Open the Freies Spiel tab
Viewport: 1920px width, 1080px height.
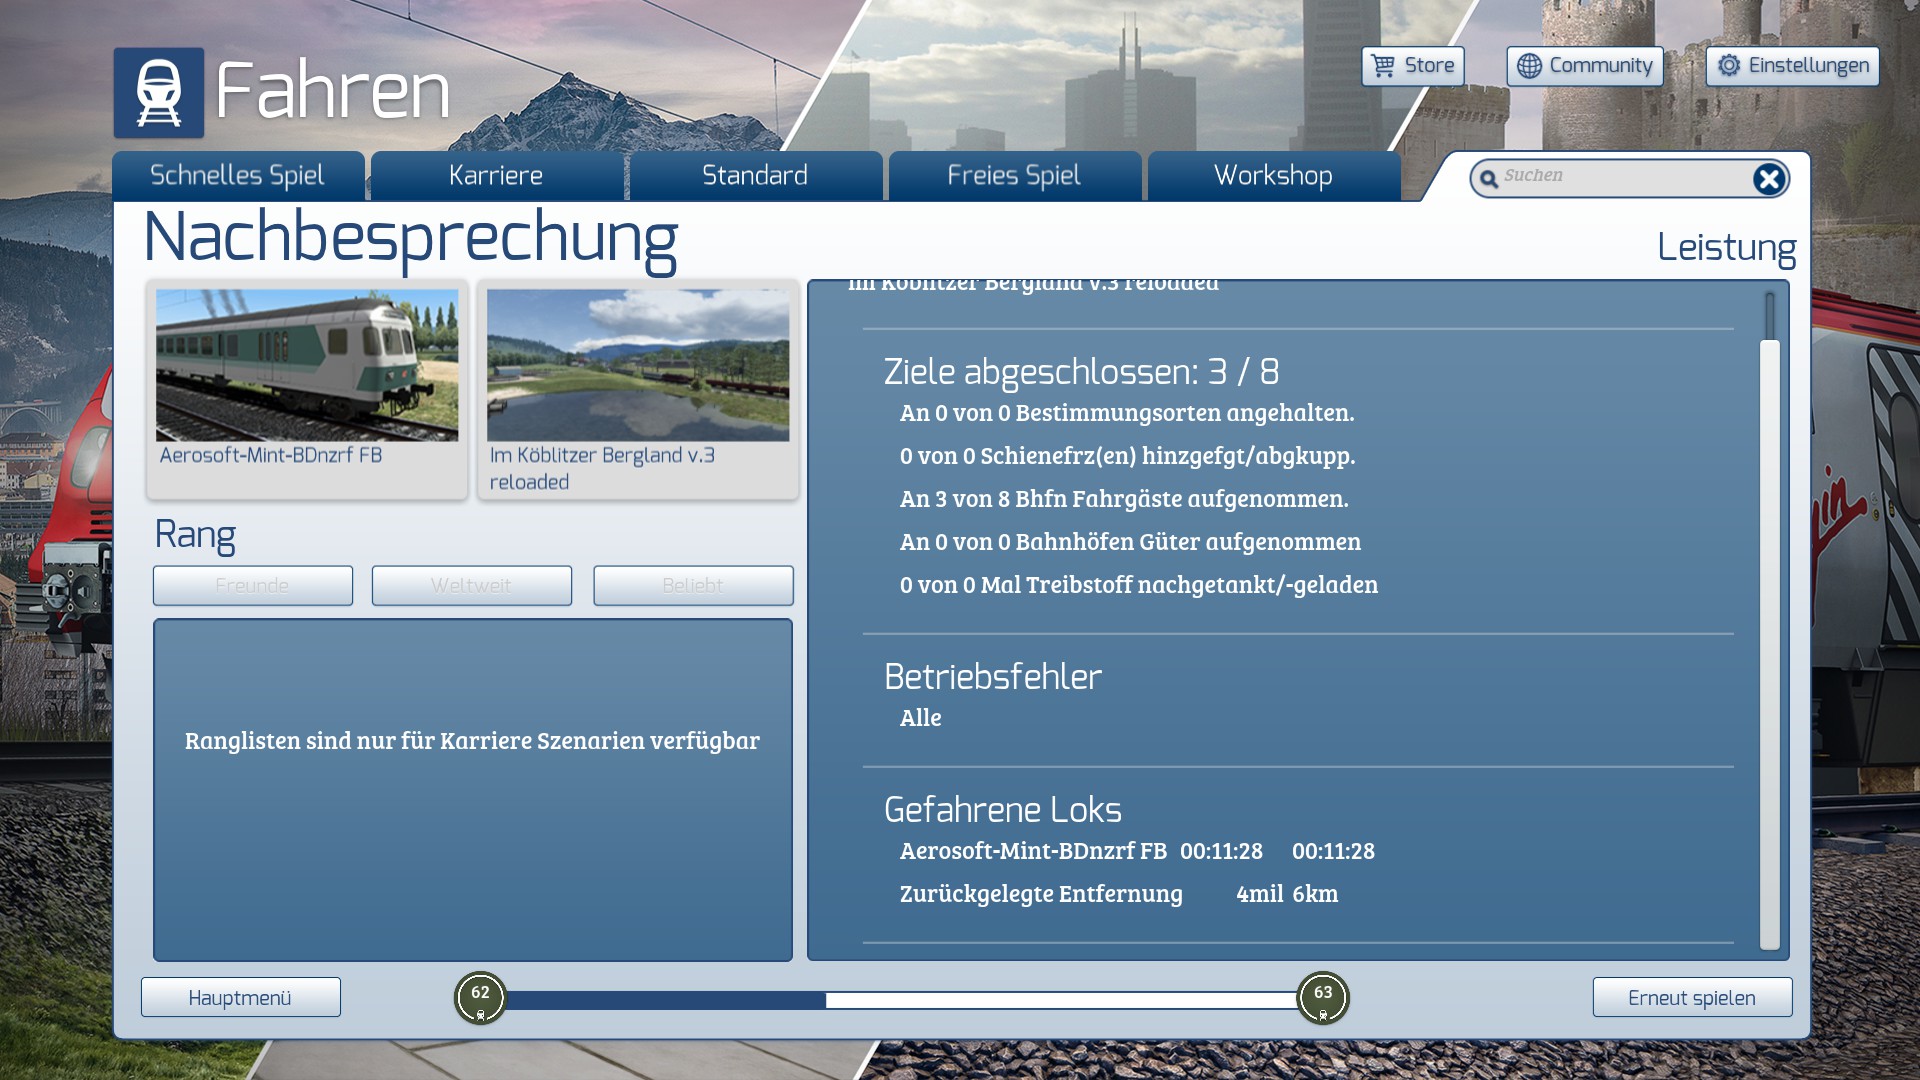[x=1014, y=176]
